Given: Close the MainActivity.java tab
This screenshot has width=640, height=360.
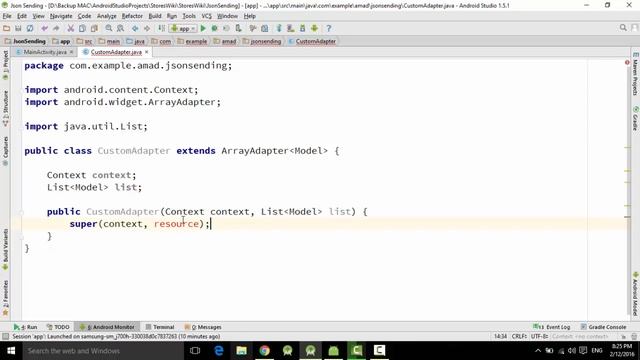Looking at the screenshot, I should pyautogui.click(x=71, y=52).
